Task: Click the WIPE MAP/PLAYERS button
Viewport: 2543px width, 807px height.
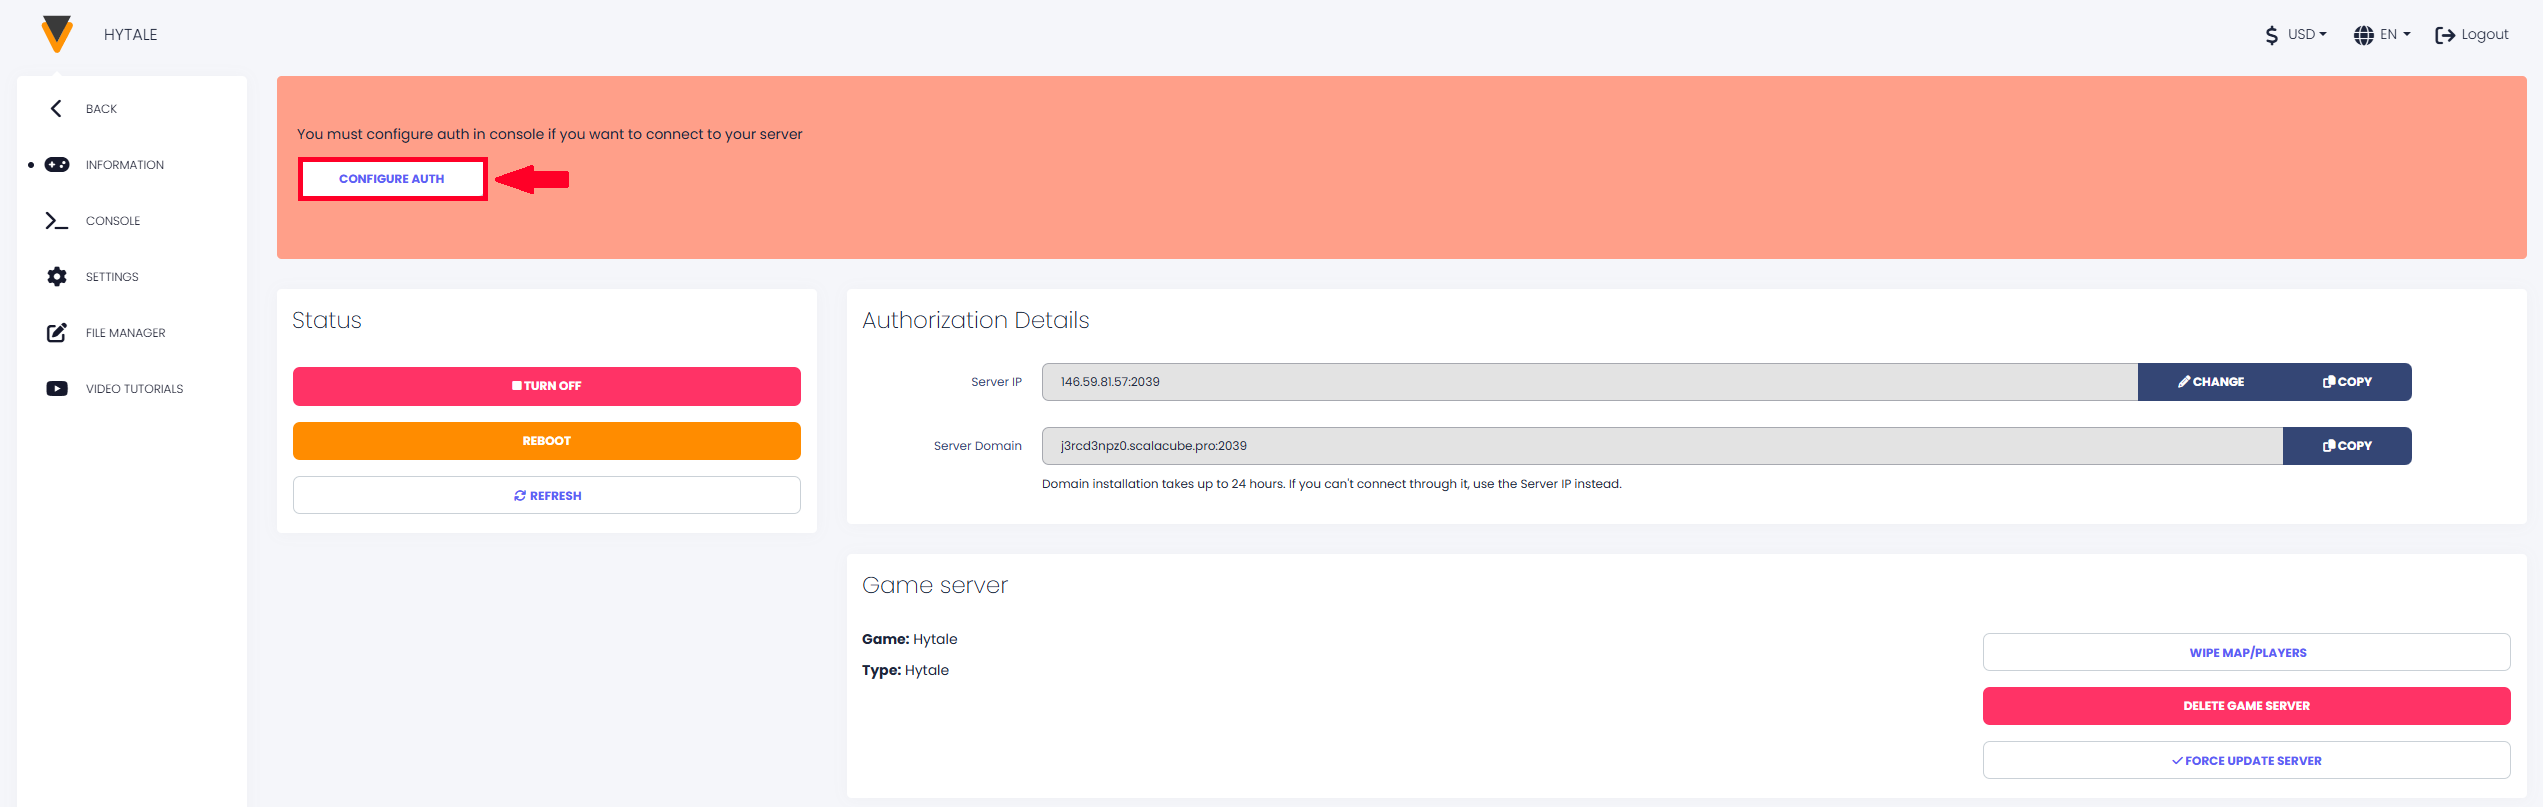Action: 2247,652
